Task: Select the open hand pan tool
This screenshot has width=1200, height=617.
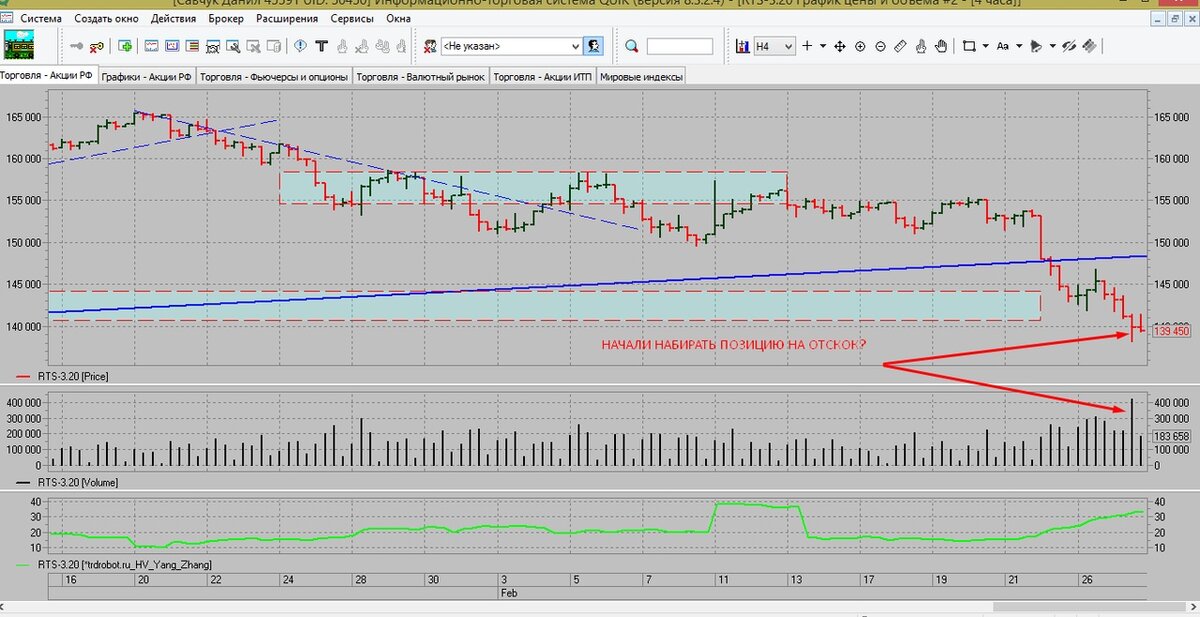Action: [941, 46]
